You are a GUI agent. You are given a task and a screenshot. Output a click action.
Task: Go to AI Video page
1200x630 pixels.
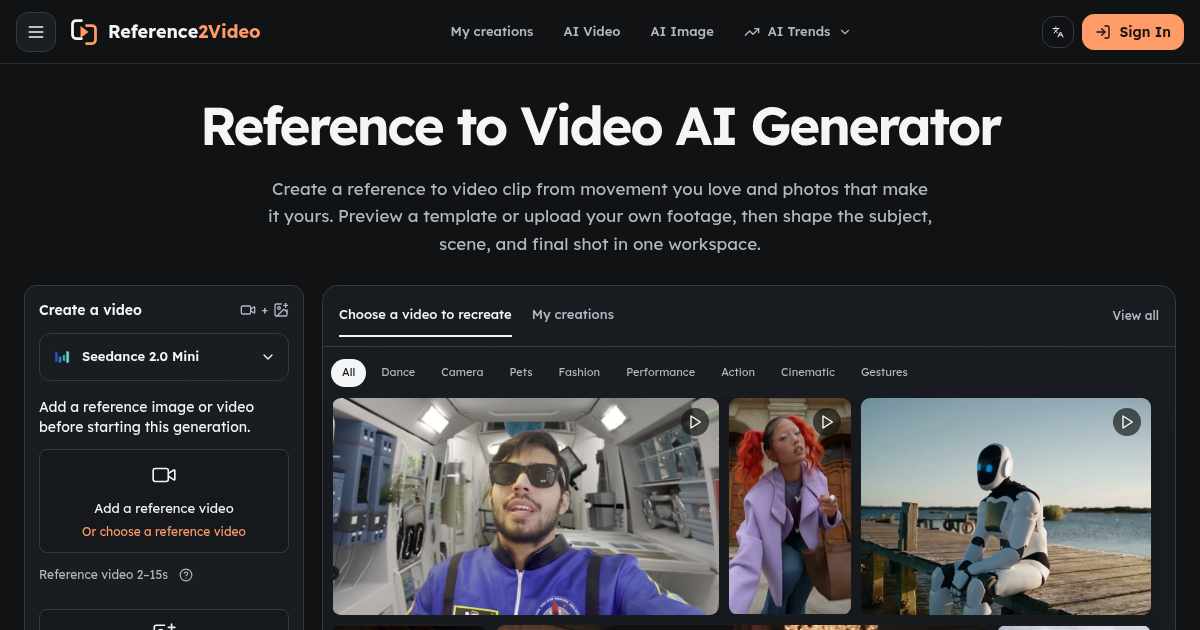592,32
